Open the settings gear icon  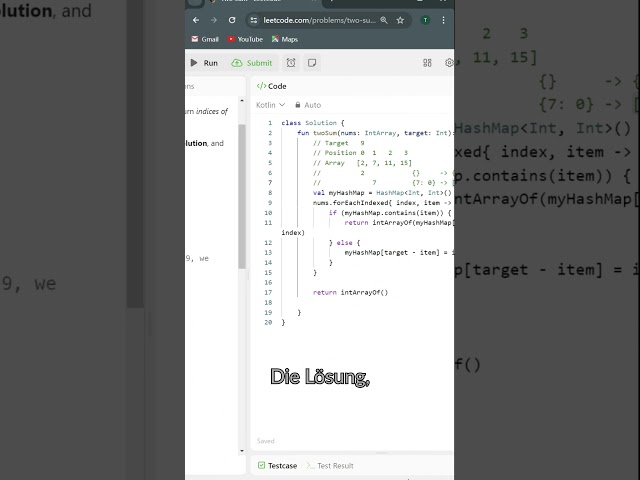(x=449, y=63)
